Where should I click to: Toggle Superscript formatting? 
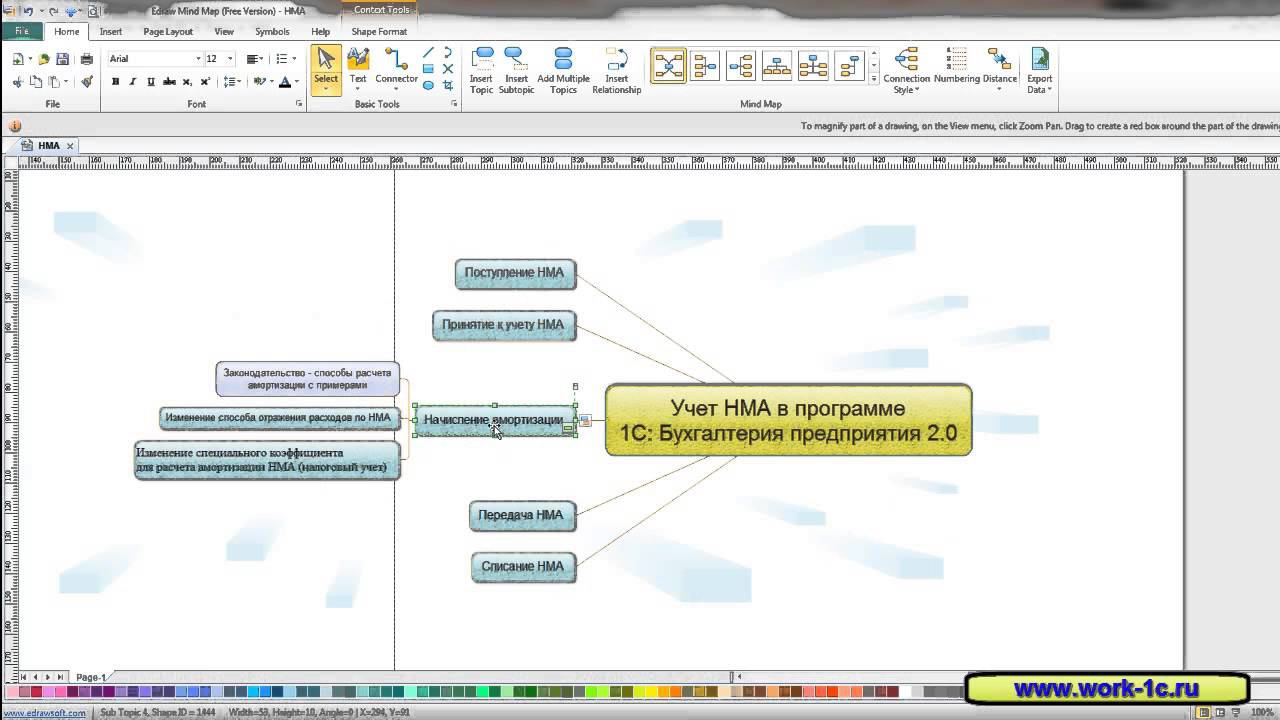pos(205,82)
